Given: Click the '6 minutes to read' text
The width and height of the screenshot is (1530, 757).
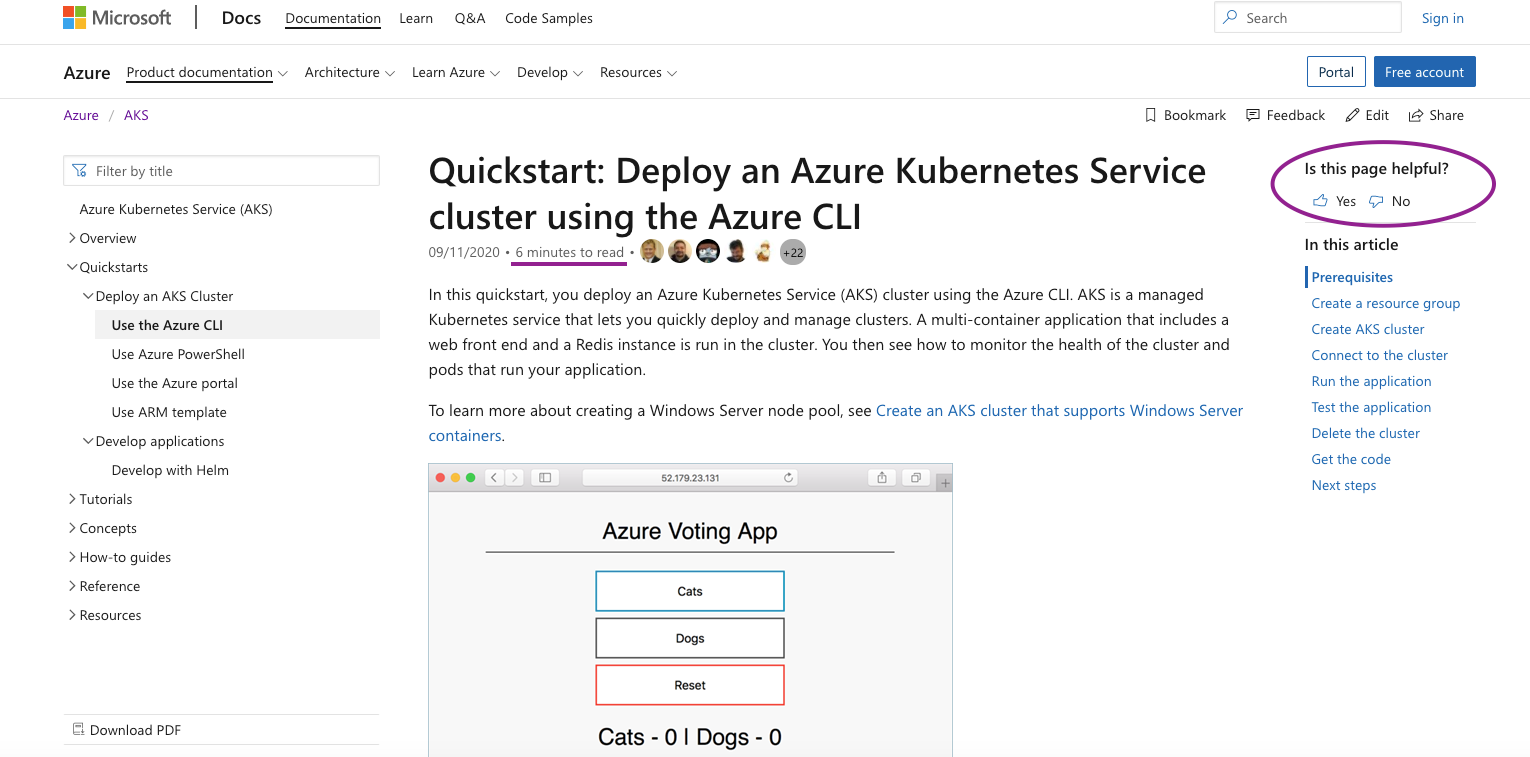Looking at the screenshot, I should (x=570, y=252).
